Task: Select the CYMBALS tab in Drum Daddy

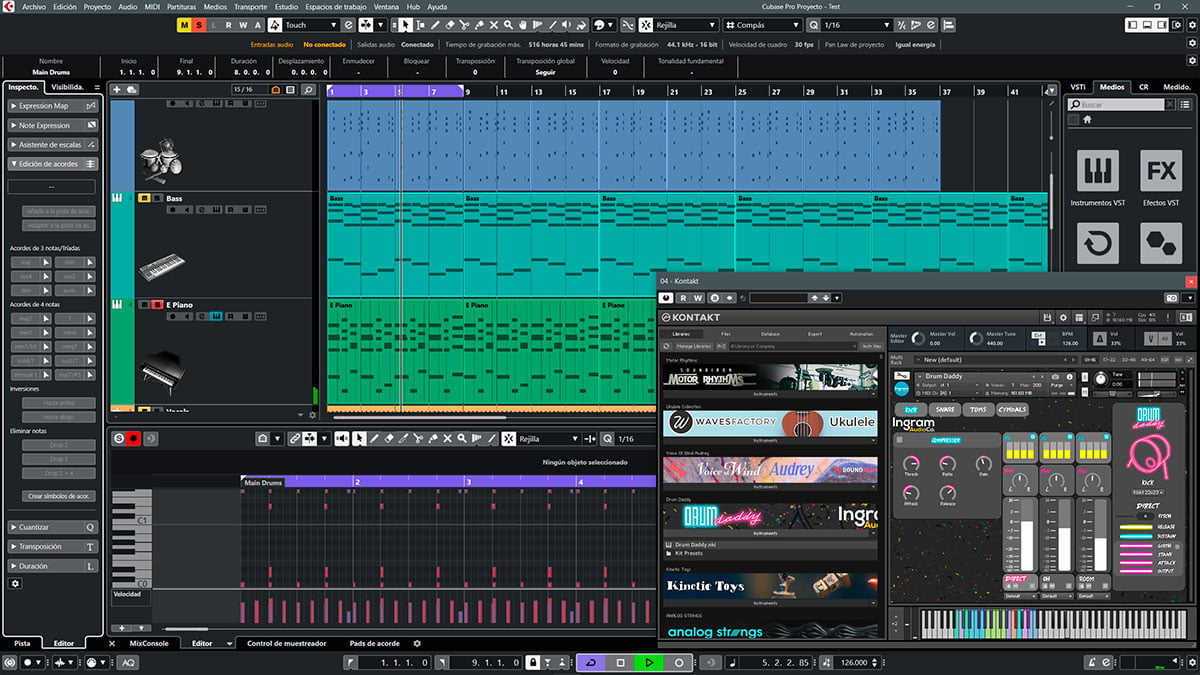Action: pyautogui.click(x=1012, y=409)
